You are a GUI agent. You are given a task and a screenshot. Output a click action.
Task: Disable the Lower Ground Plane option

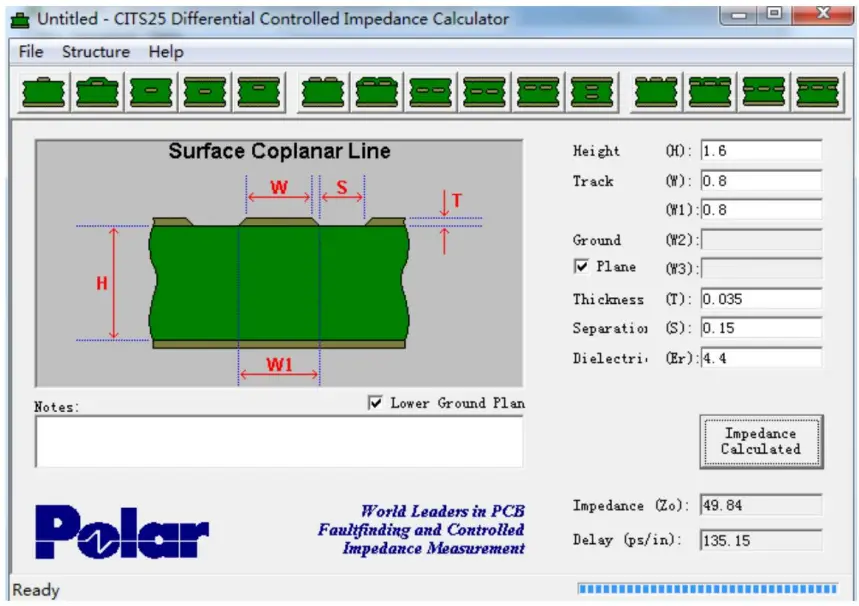pyautogui.click(x=376, y=403)
